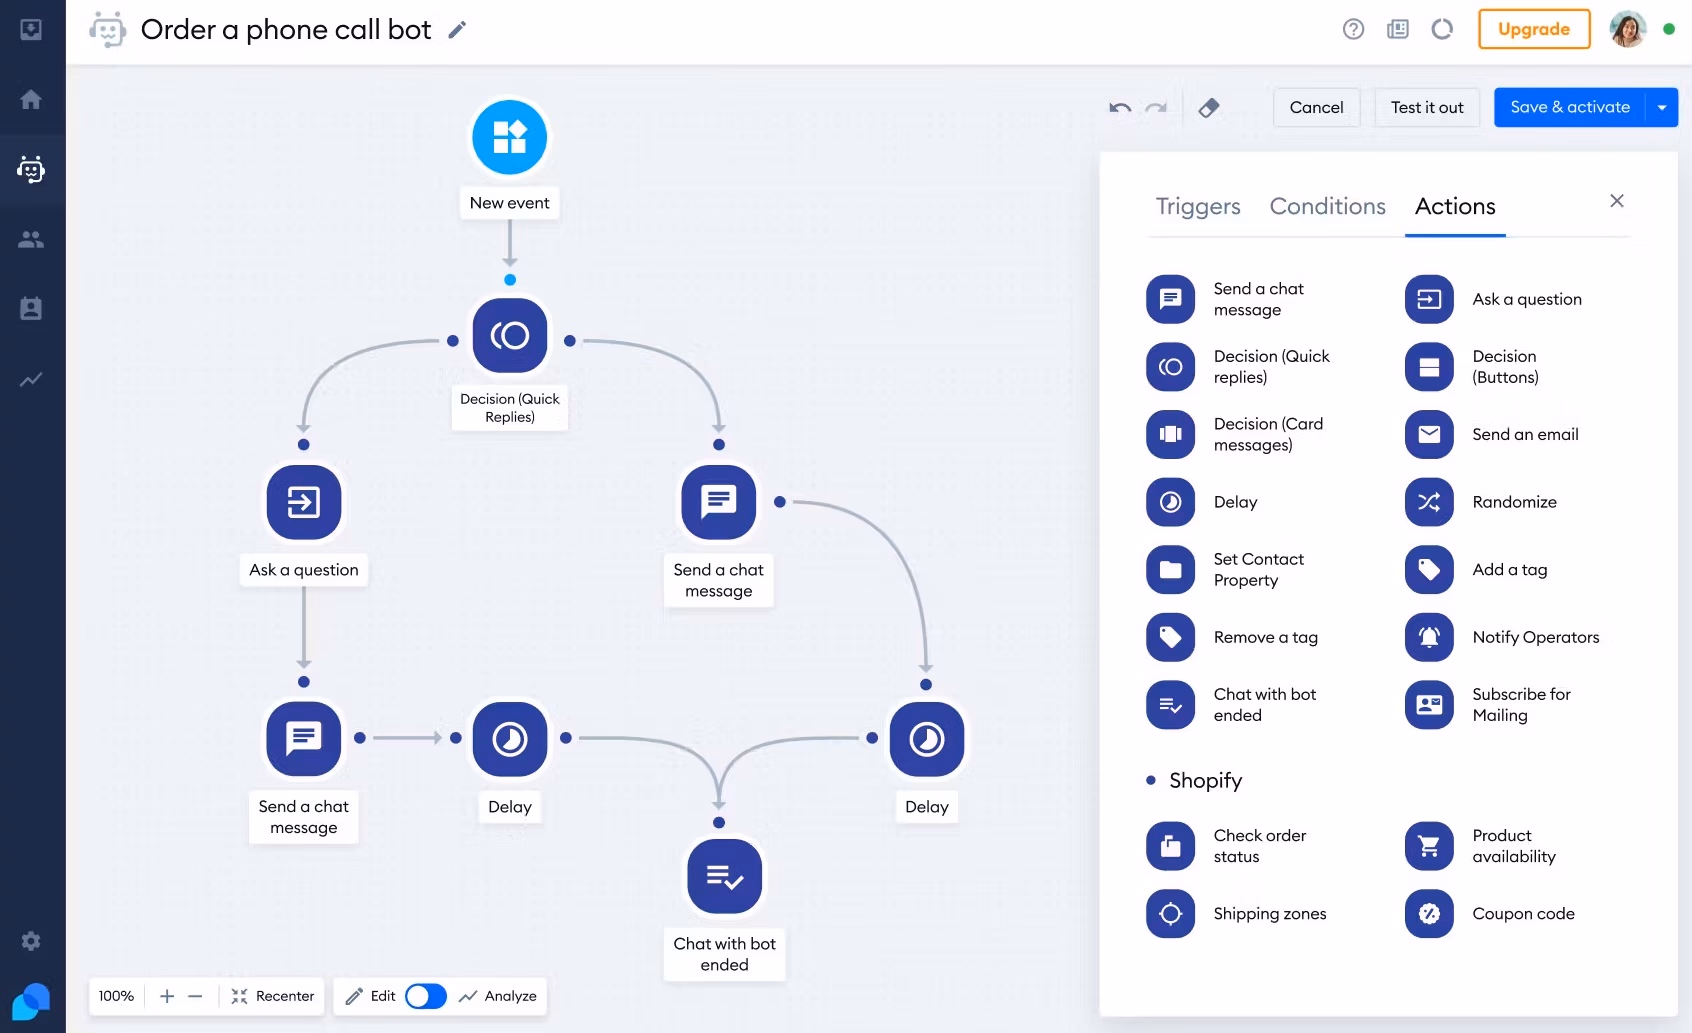Switch to the Triggers tab

1197,206
